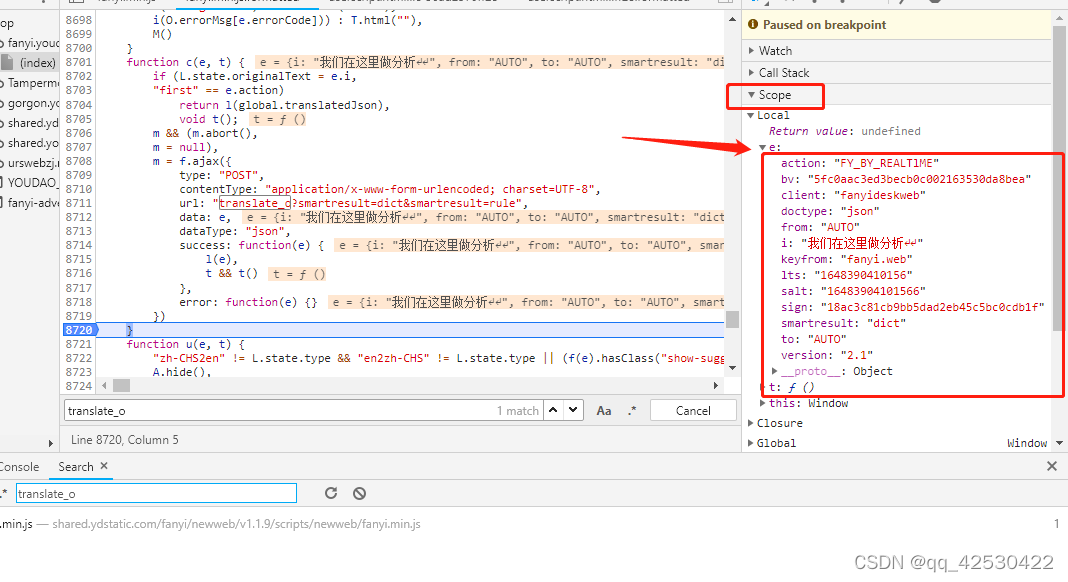Click the action: FY_BY_REALTlME entry
1068x582 pixels.
[860, 163]
